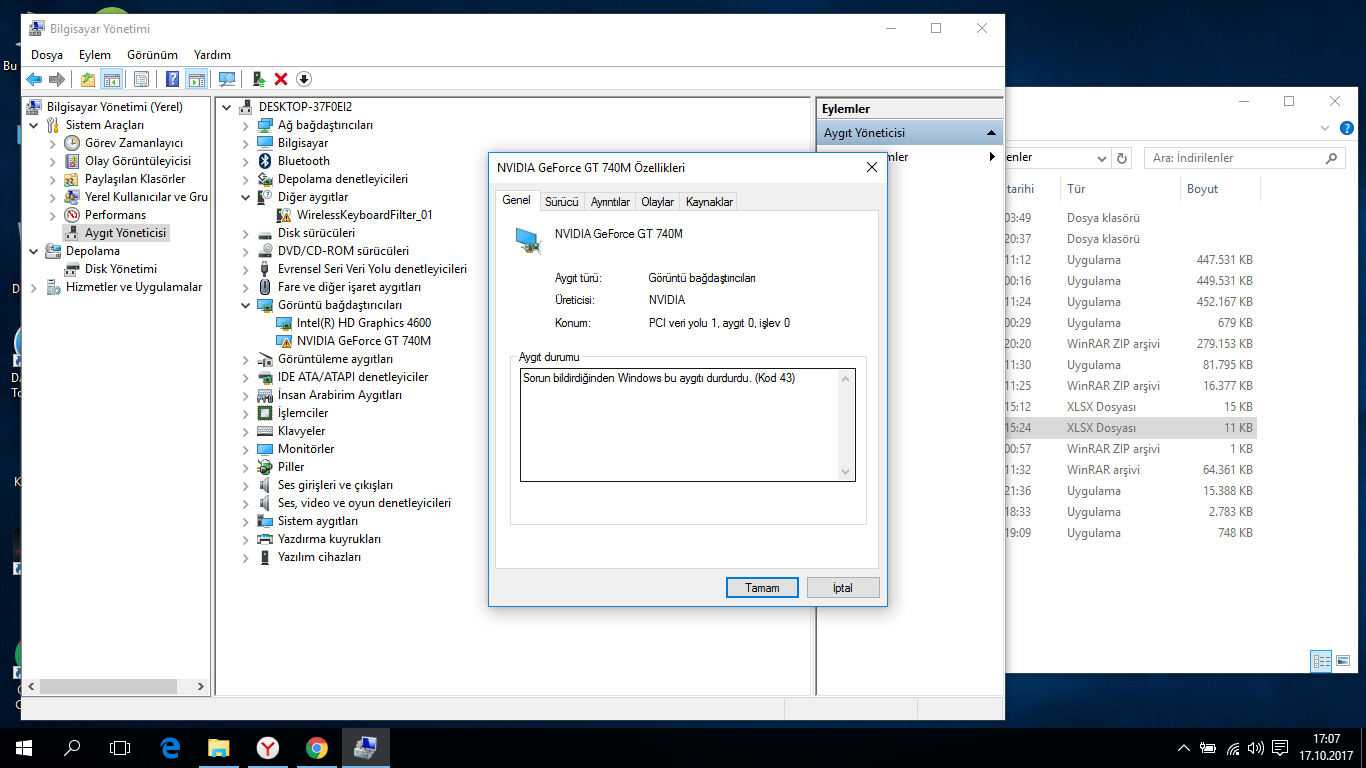1366x768 pixels.
Task: Go back using the toolbar Back arrow
Action: (x=34, y=79)
